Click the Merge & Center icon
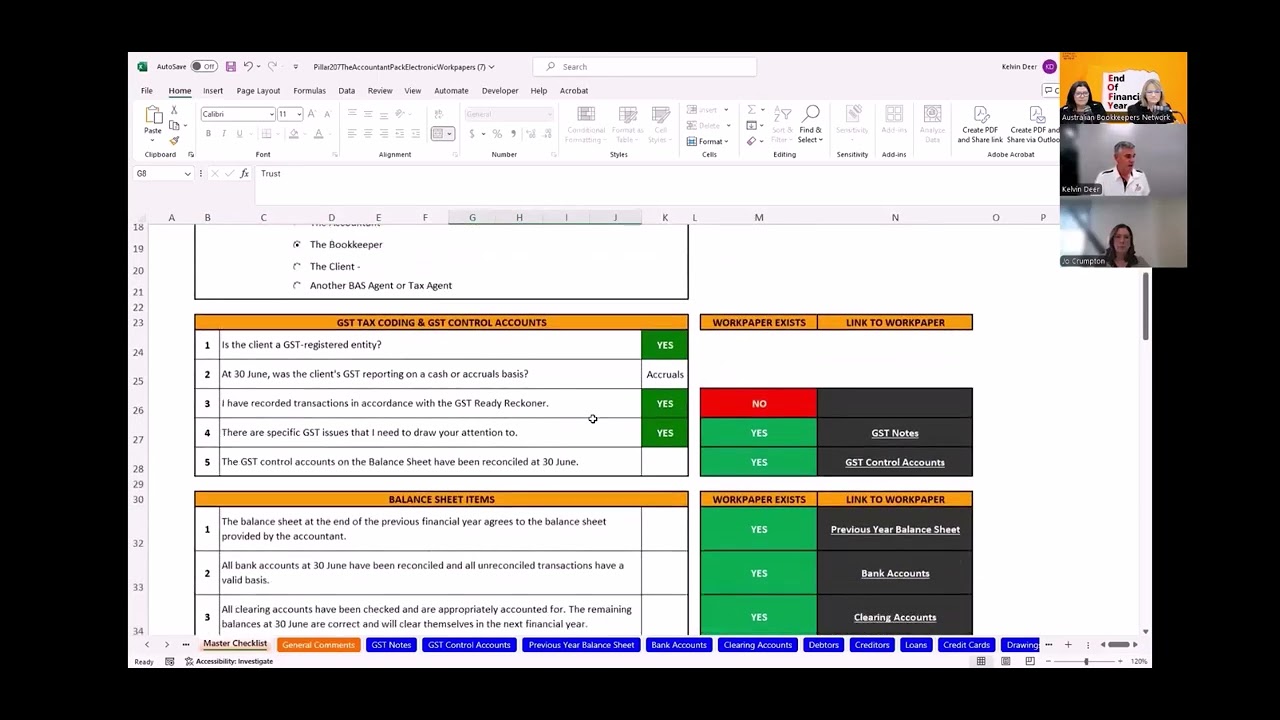Image resolution: width=1280 pixels, height=720 pixels. click(438, 133)
